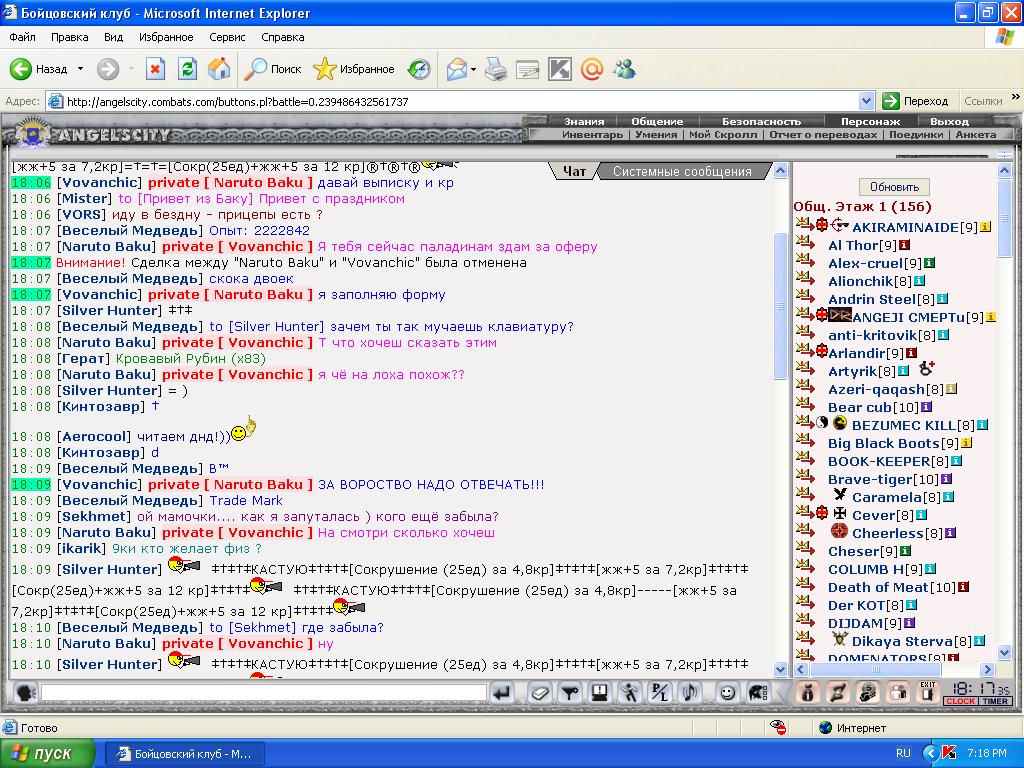Screen dimensions: 1024x768
Task: Click the TIMER button
Action: pos(995,701)
